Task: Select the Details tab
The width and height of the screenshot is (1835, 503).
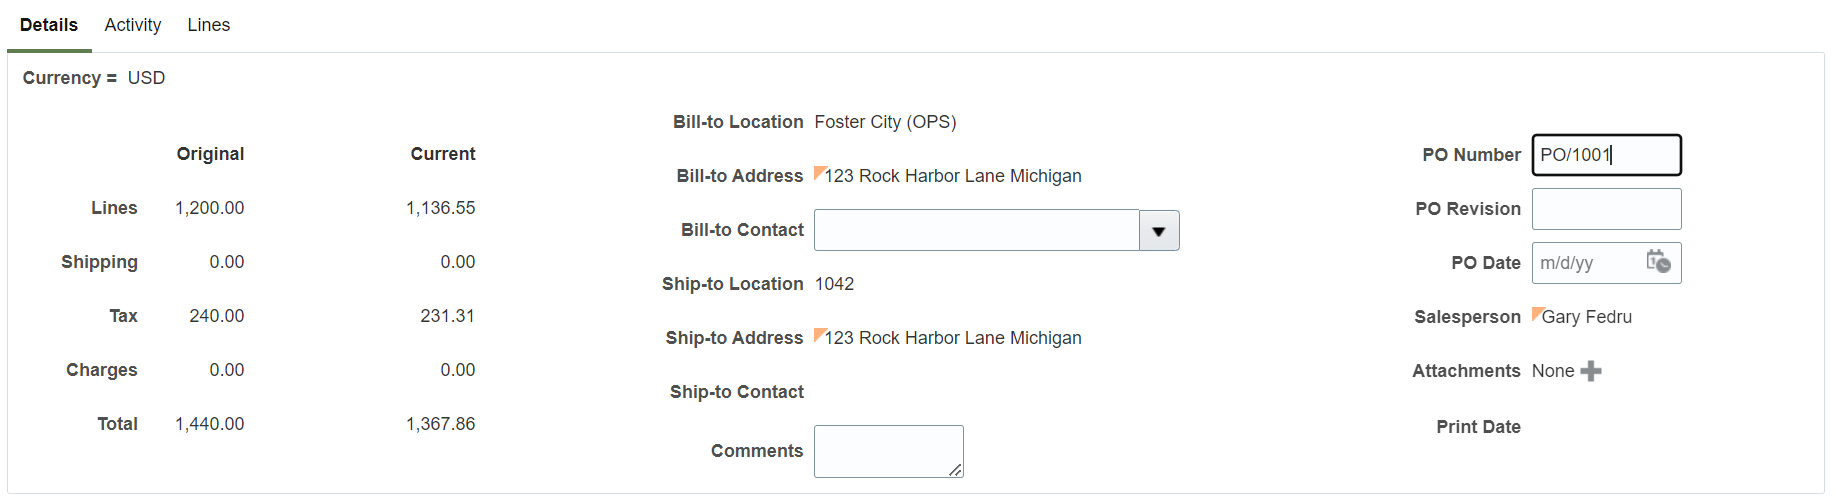Action: click(x=49, y=25)
